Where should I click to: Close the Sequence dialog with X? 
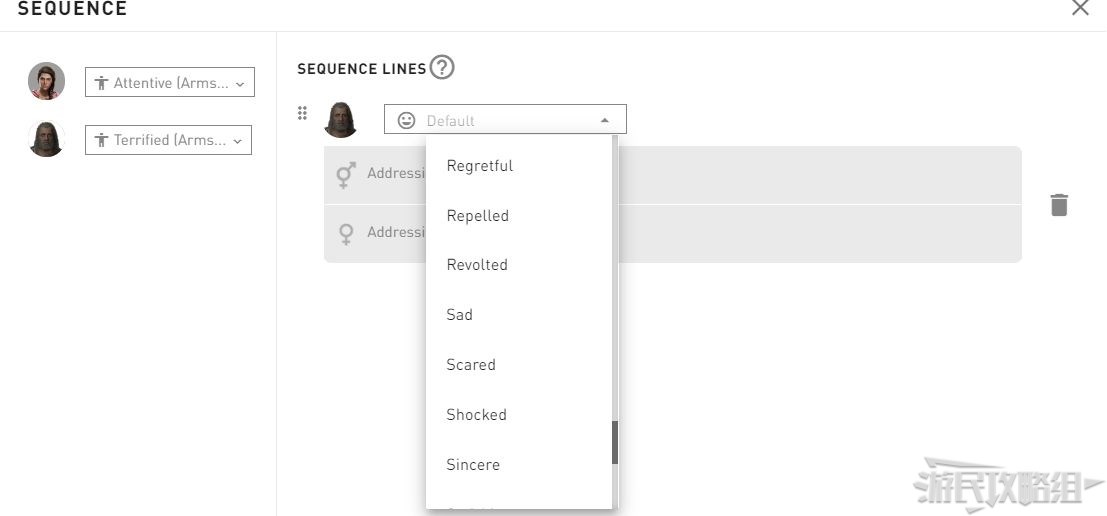[x=1080, y=8]
